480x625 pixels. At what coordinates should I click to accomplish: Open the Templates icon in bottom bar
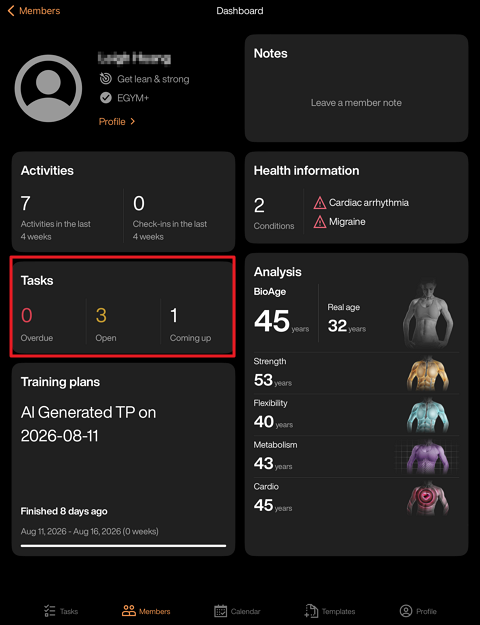pyautogui.click(x=312, y=611)
